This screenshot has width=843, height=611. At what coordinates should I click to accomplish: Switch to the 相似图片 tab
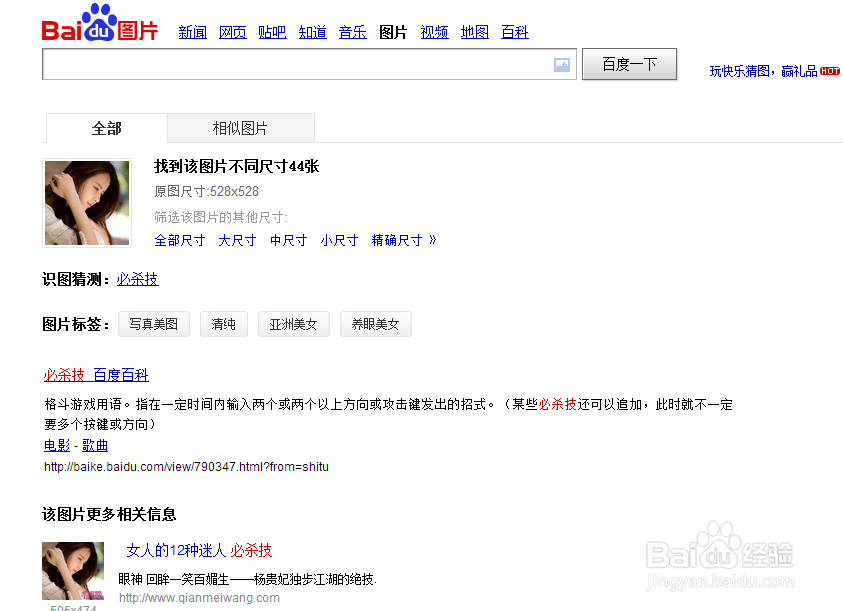pyautogui.click(x=240, y=128)
